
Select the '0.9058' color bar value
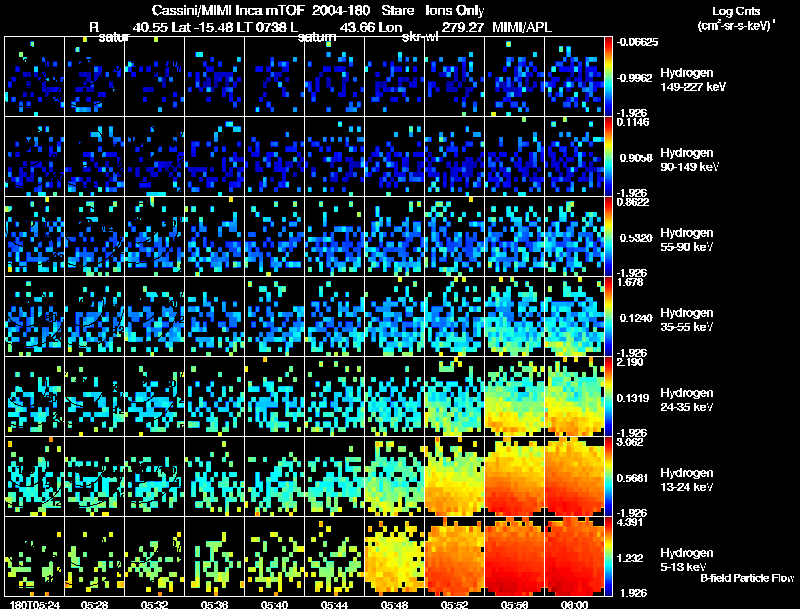point(636,158)
